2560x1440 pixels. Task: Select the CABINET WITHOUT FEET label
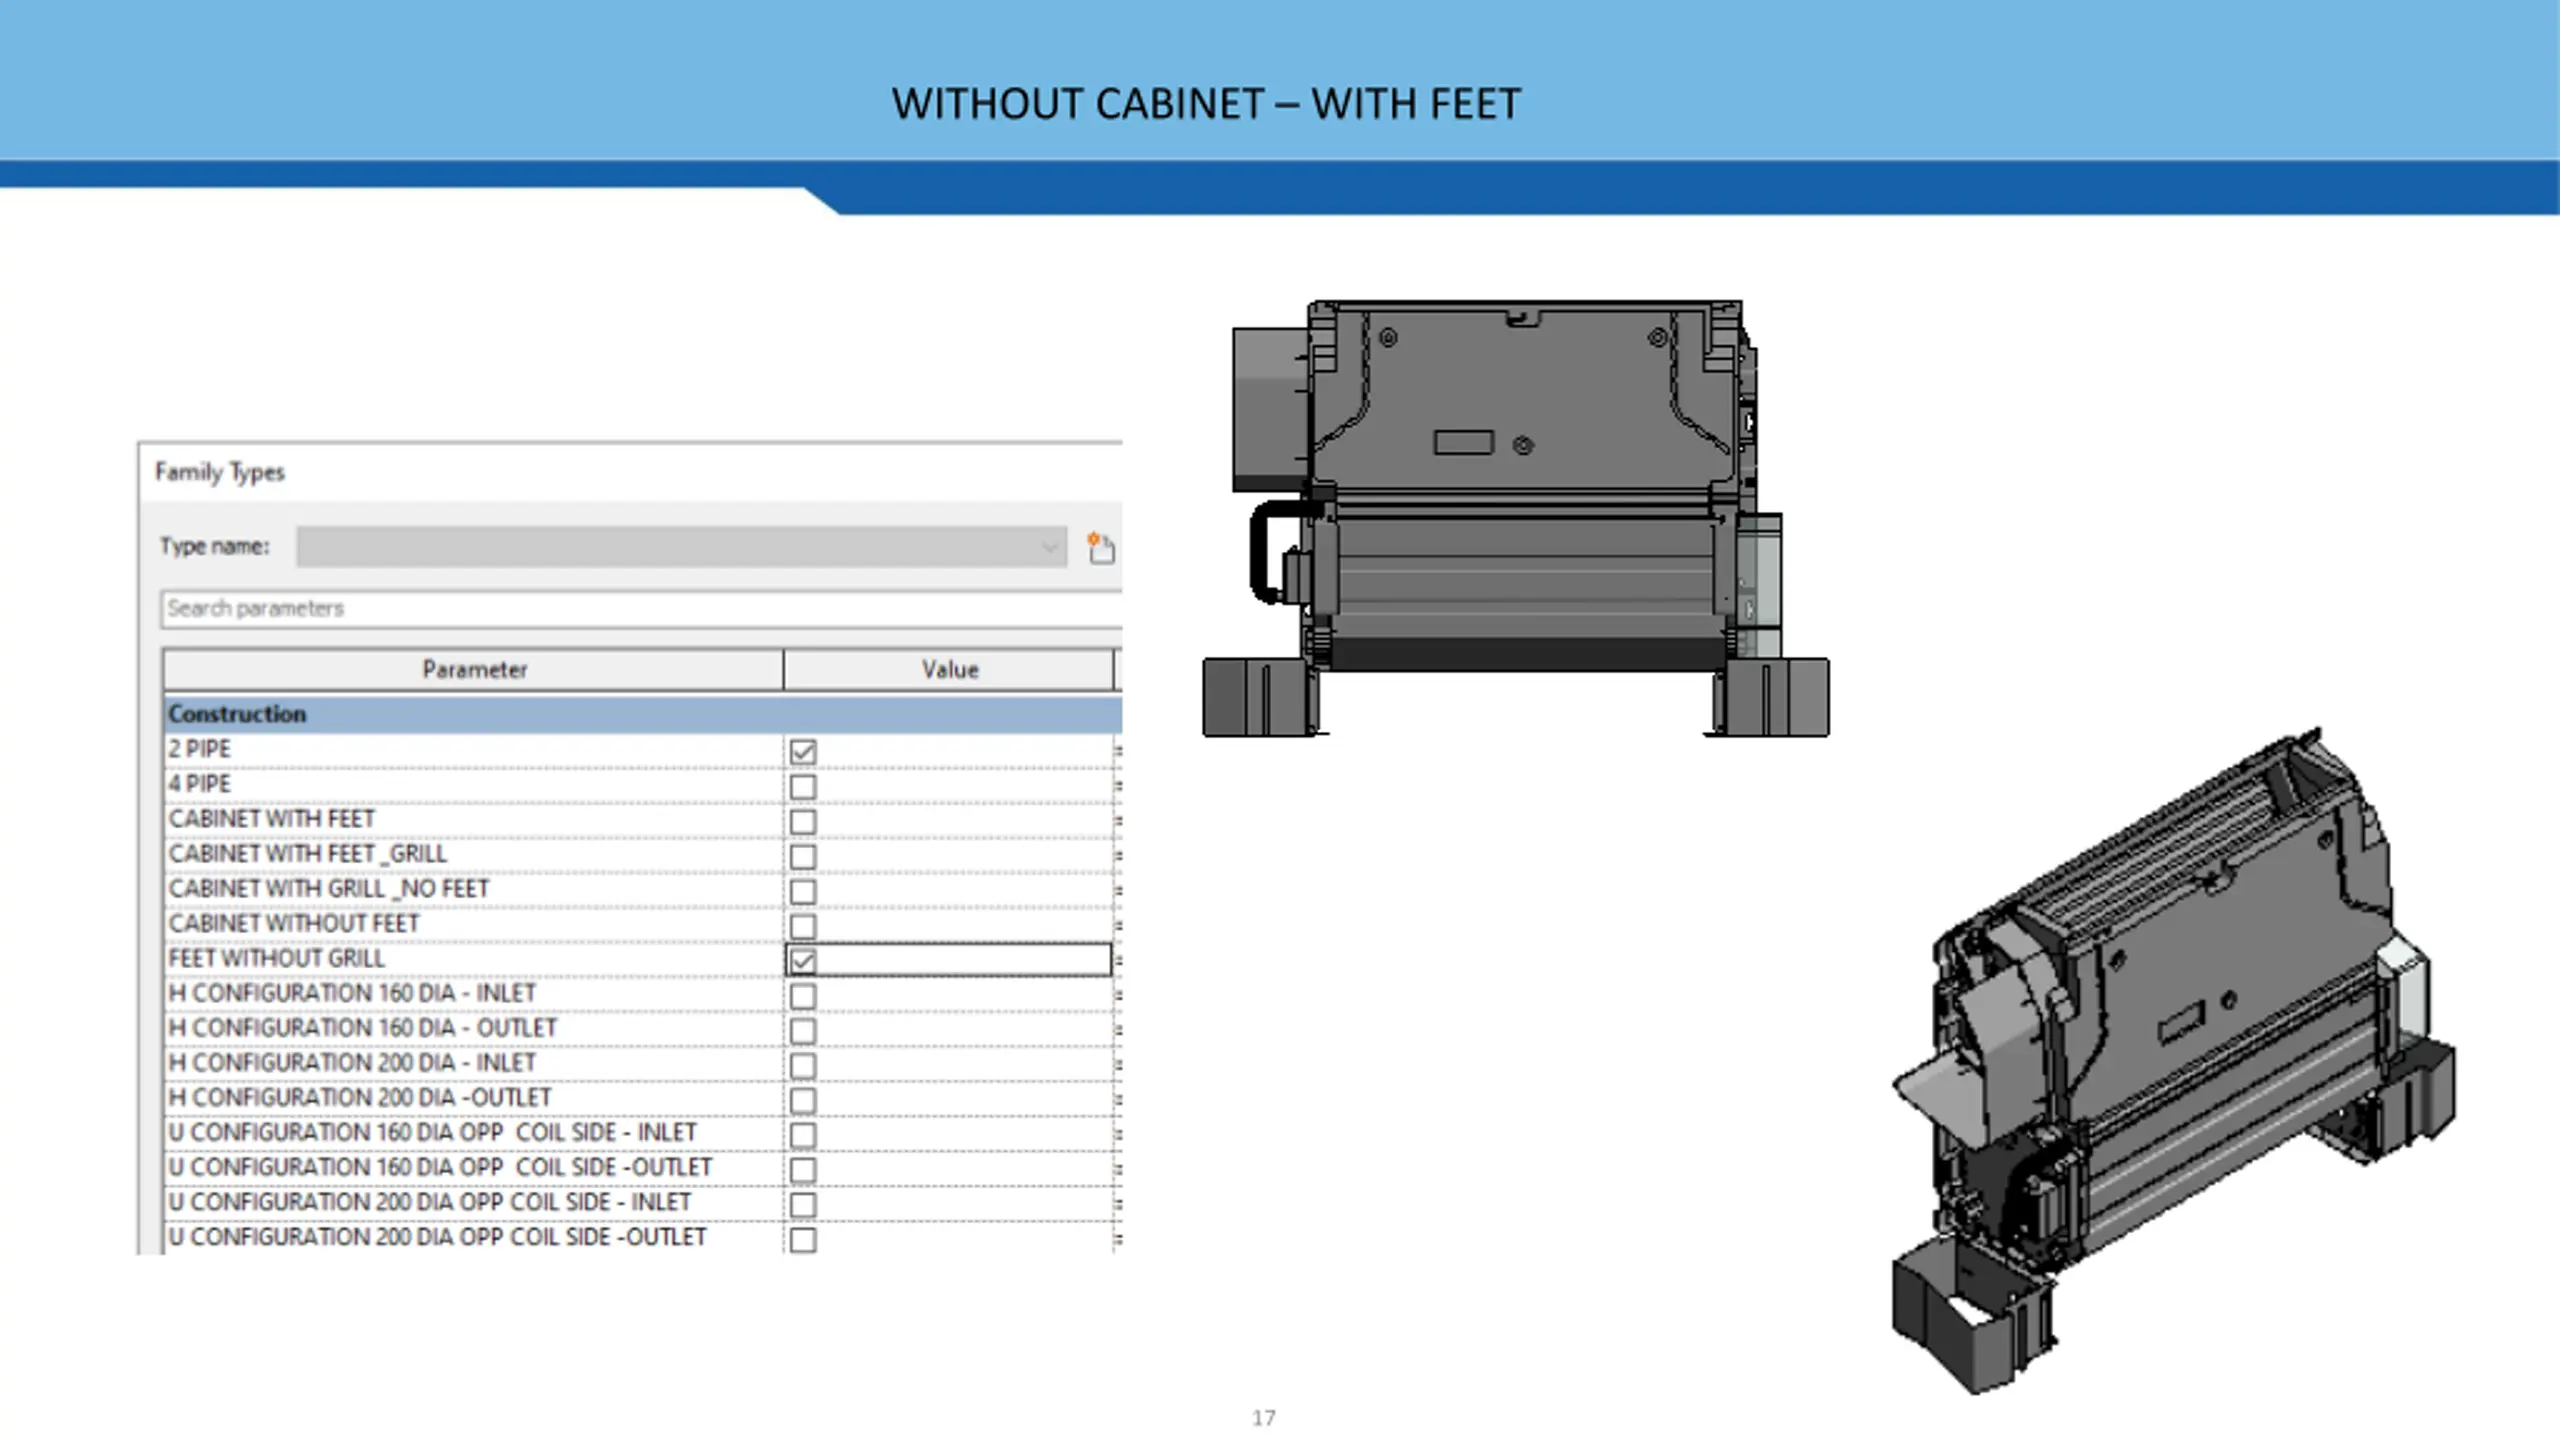coord(294,924)
